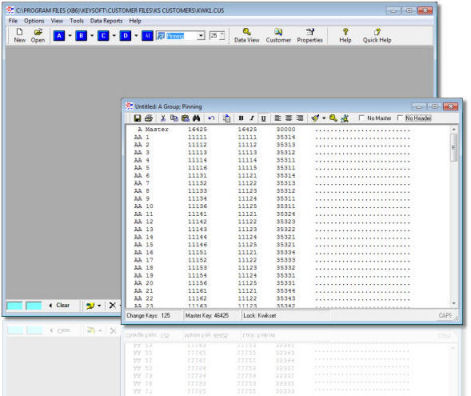Click the Open file icon
The image size is (471, 396).
pos(38,35)
